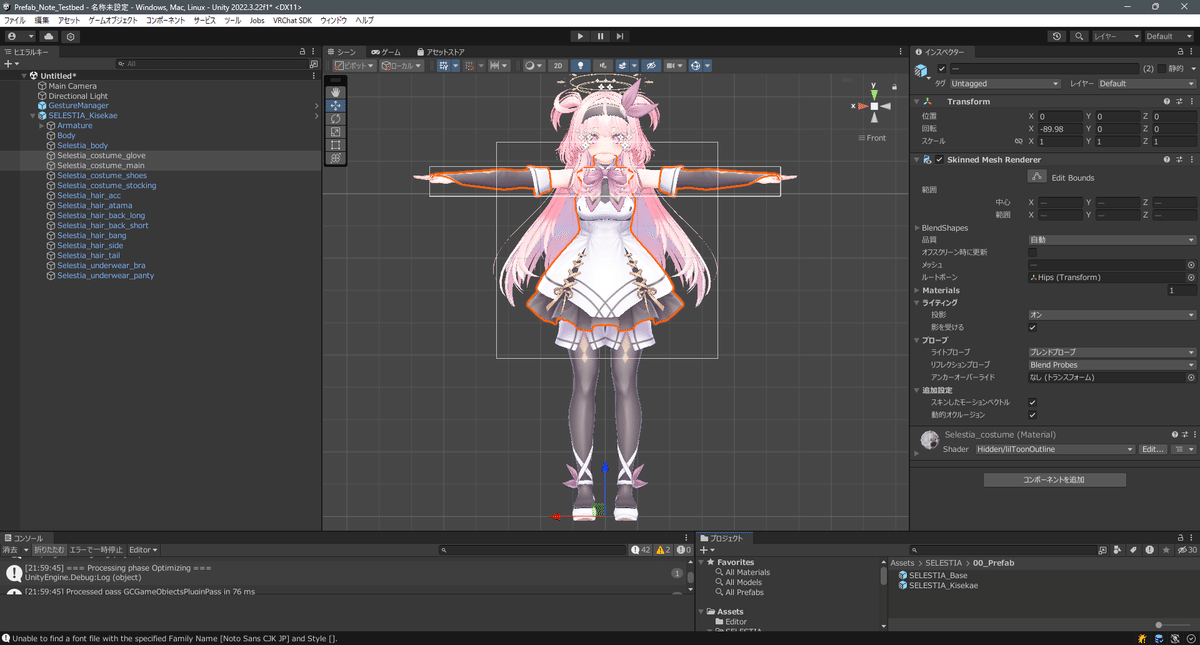
Task: Click the search icon in the main toolbar
Action: pos(1078,36)
